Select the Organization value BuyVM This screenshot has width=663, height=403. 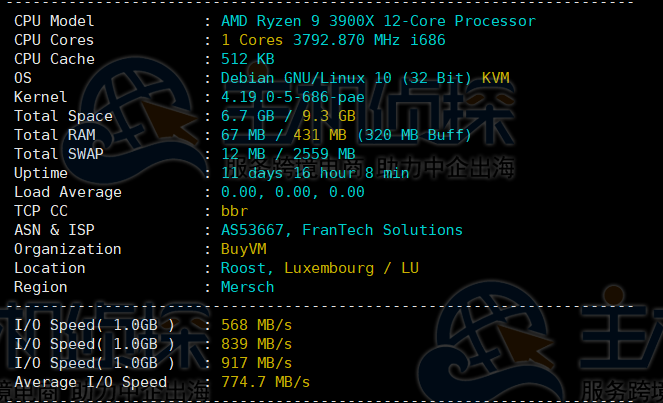(243, 249)
